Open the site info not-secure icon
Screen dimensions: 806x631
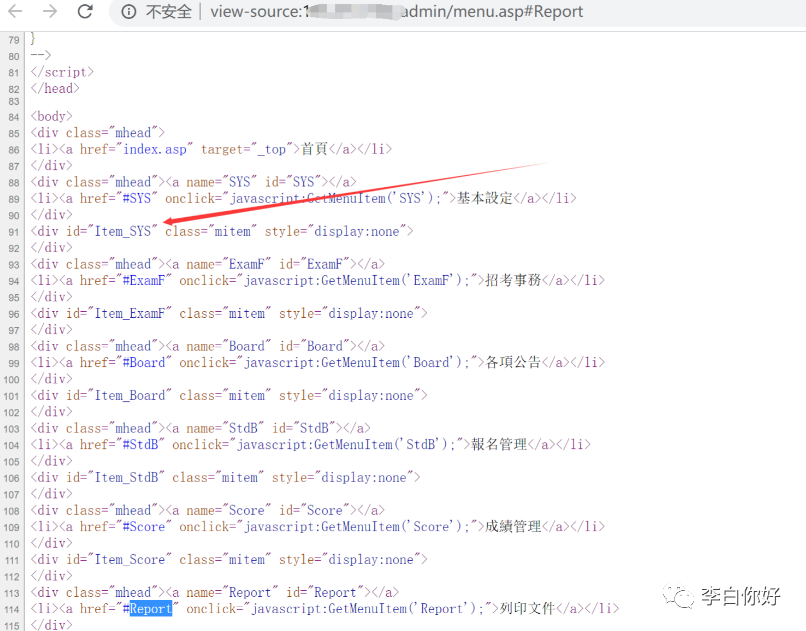pyautogui.click(x=129, y=11)
